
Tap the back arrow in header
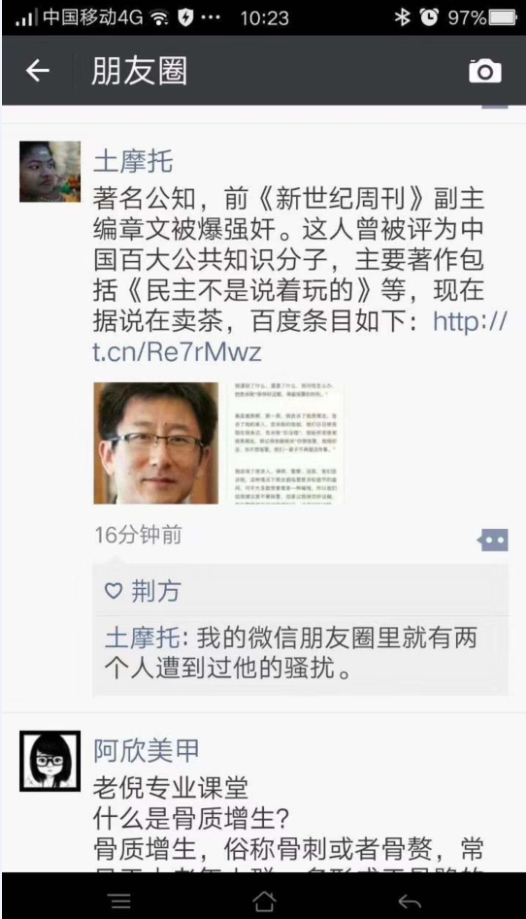[38, 71]
